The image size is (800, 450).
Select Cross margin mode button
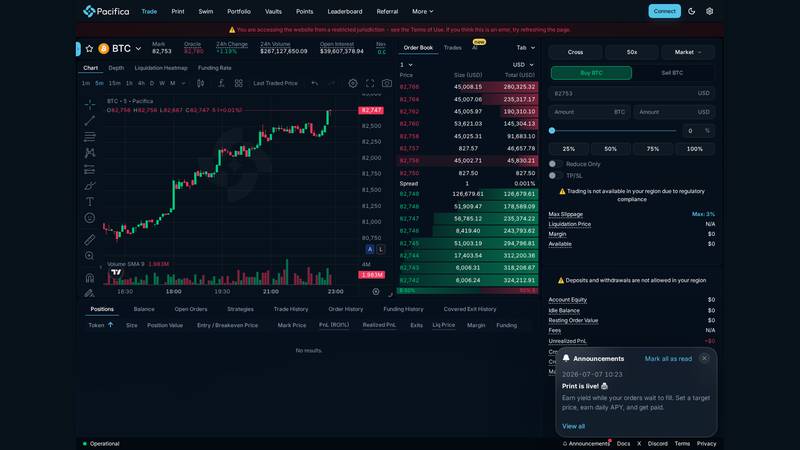click(575, 52)
